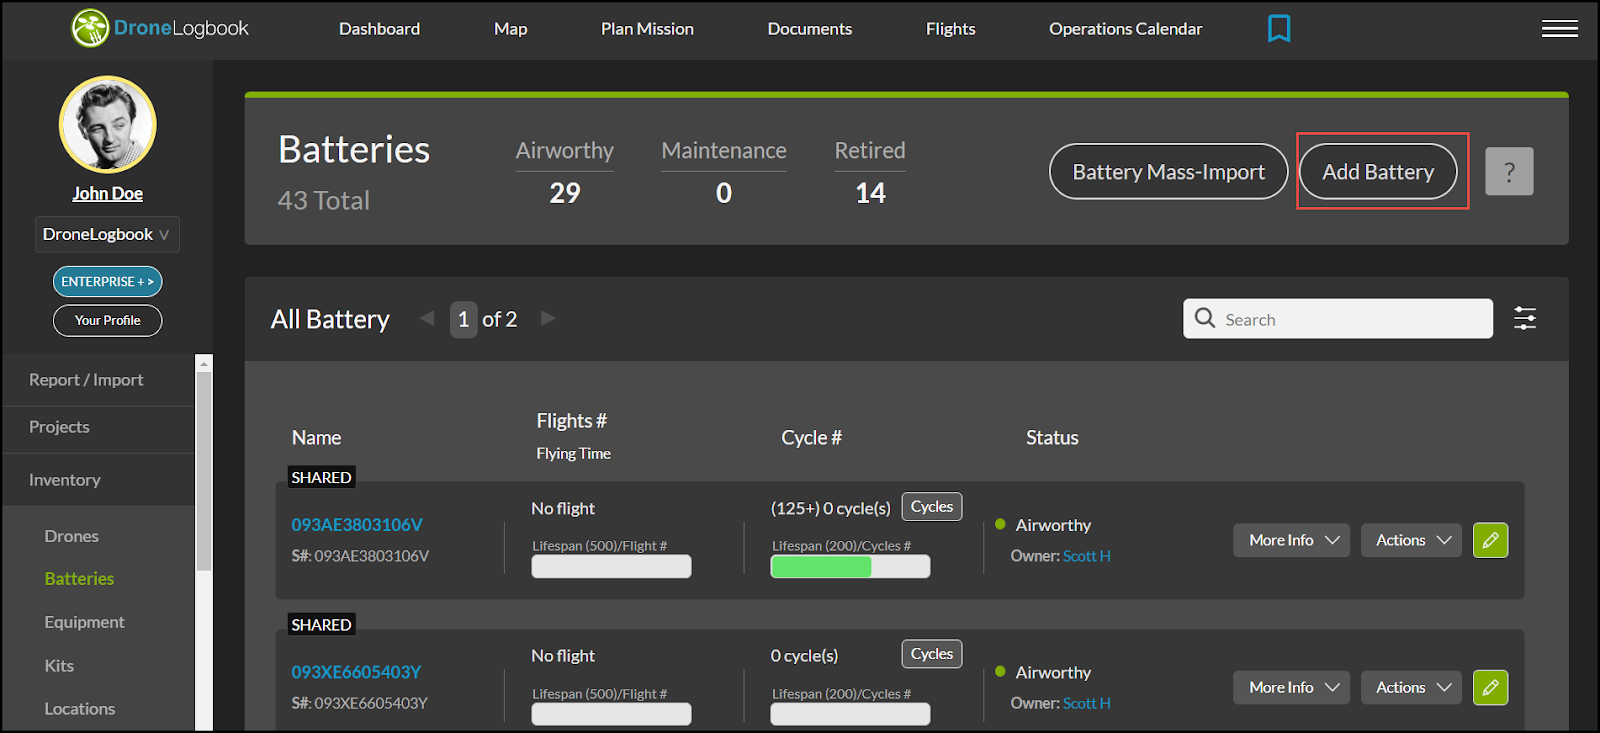
Task: Open Plan Mission in top navigation
Action: click(647, 29)
